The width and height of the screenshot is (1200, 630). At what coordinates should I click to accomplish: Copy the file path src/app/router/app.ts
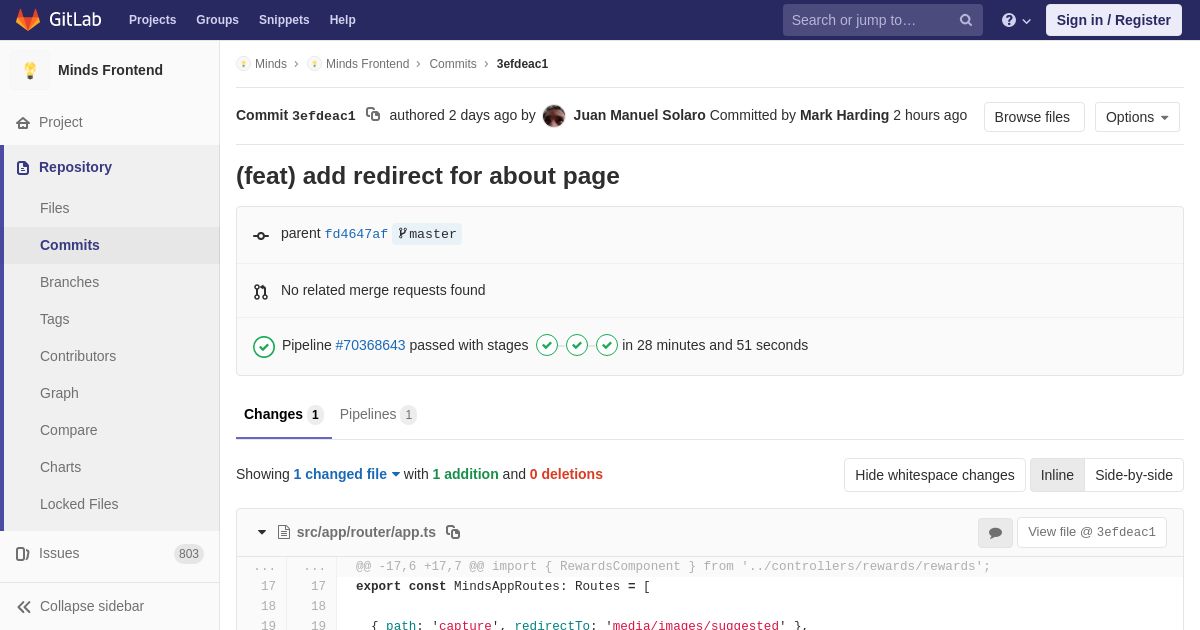[453, 532]
